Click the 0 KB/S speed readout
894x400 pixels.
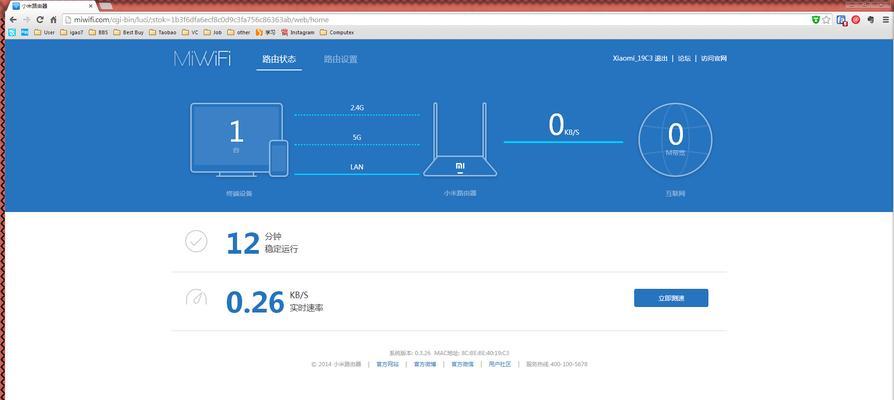click(563, 125)
